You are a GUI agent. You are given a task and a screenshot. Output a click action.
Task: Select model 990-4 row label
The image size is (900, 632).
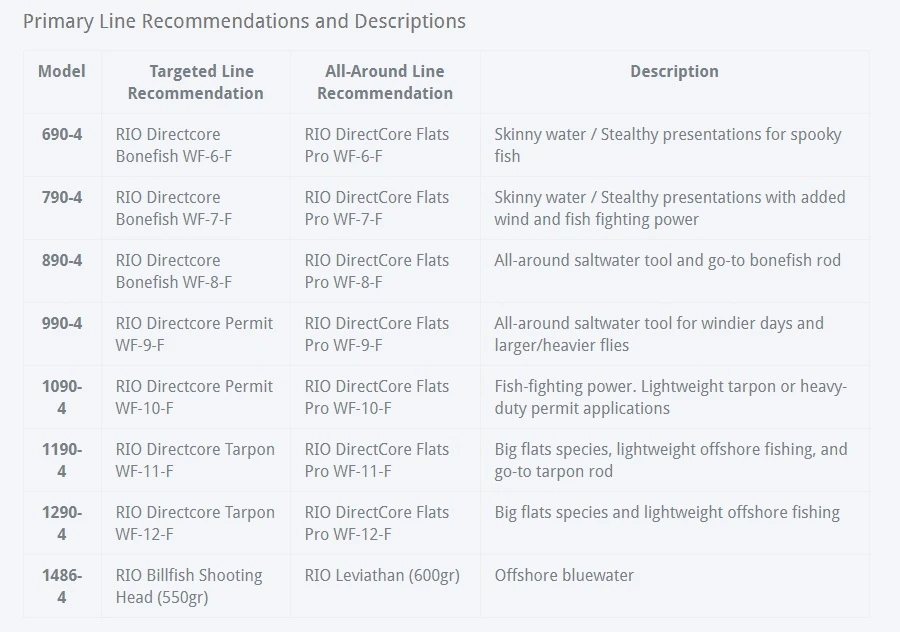pos(62,323)
